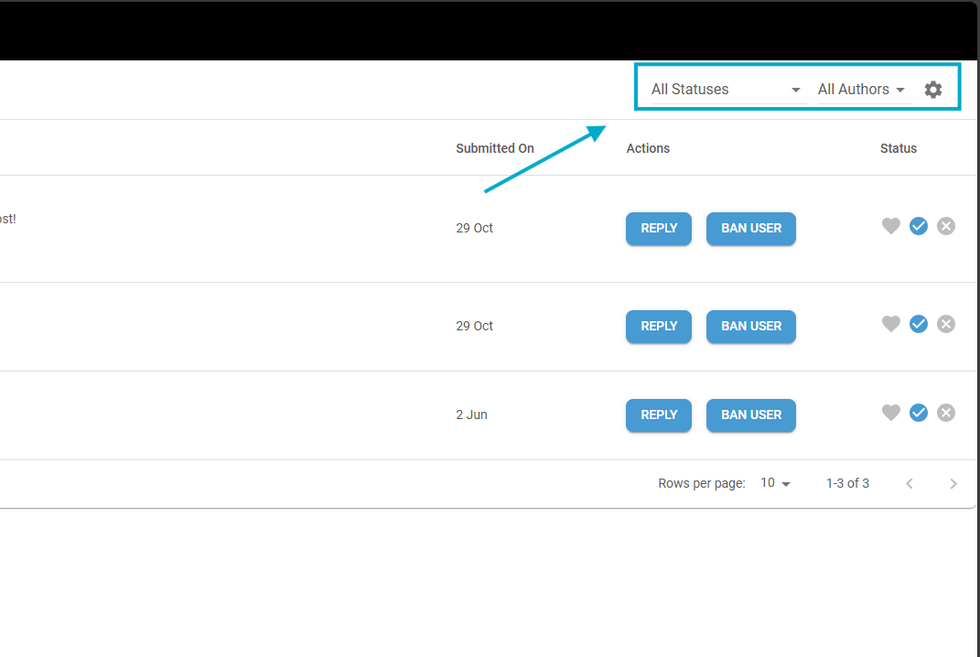Toggle approved checkmark on 2 Jun row

918,413
